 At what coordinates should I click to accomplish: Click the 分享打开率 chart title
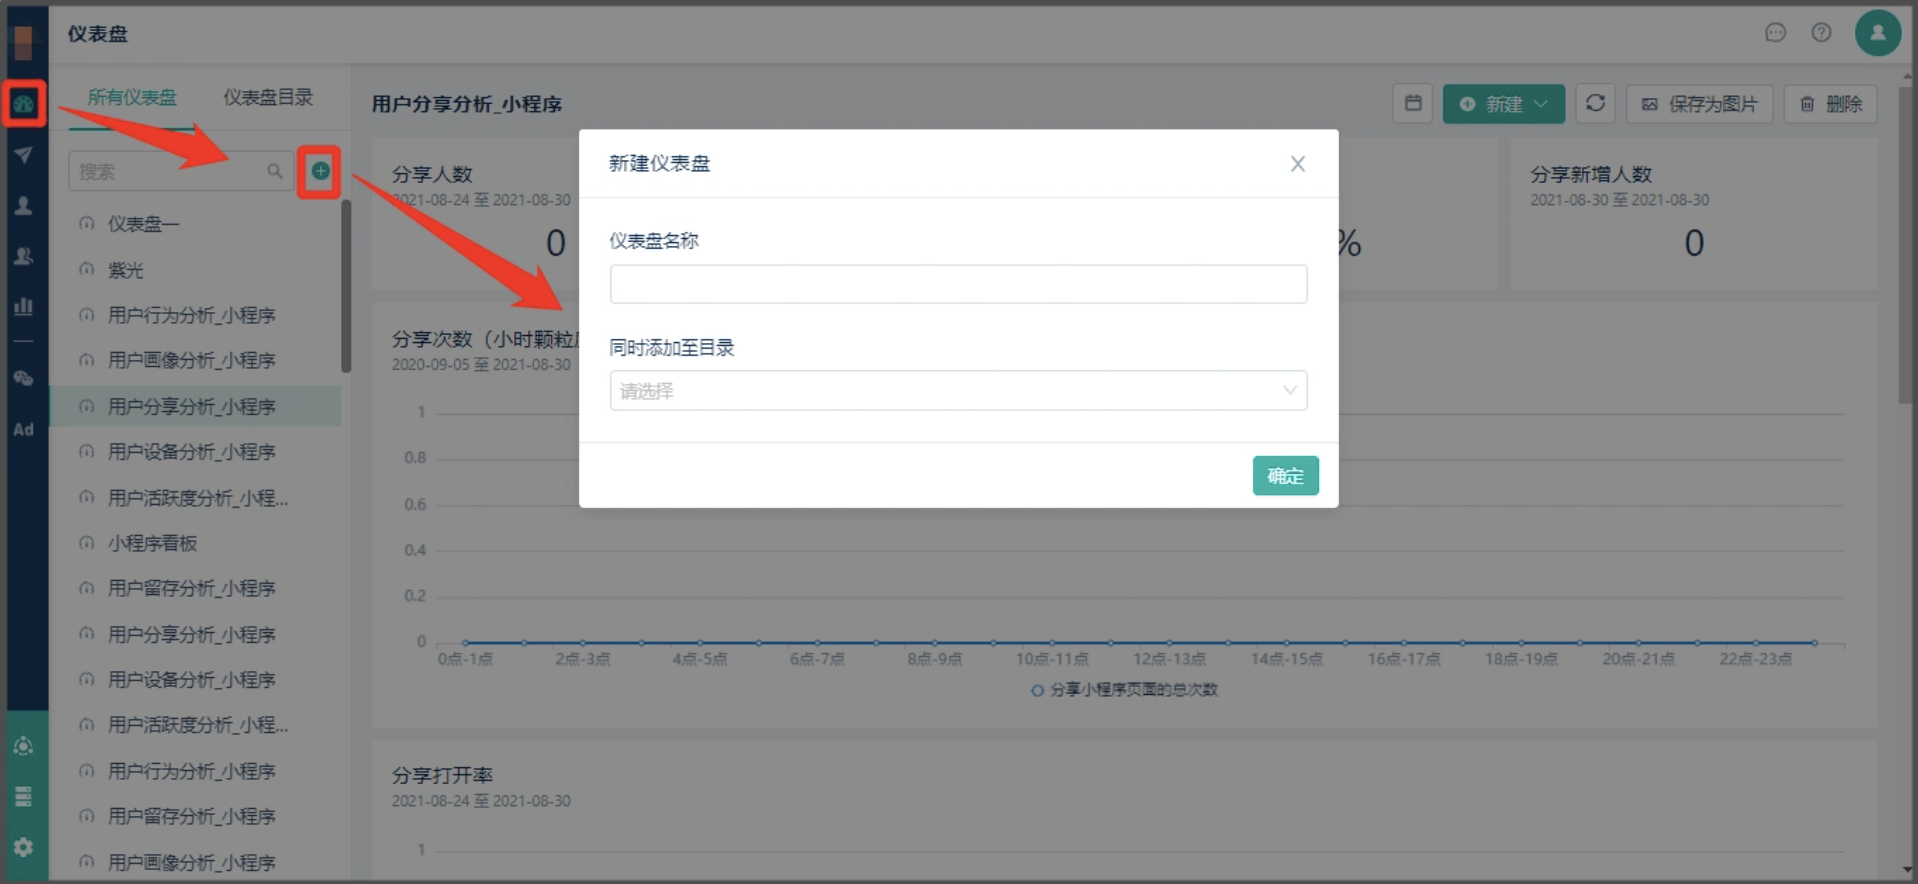tap(442, 775)
